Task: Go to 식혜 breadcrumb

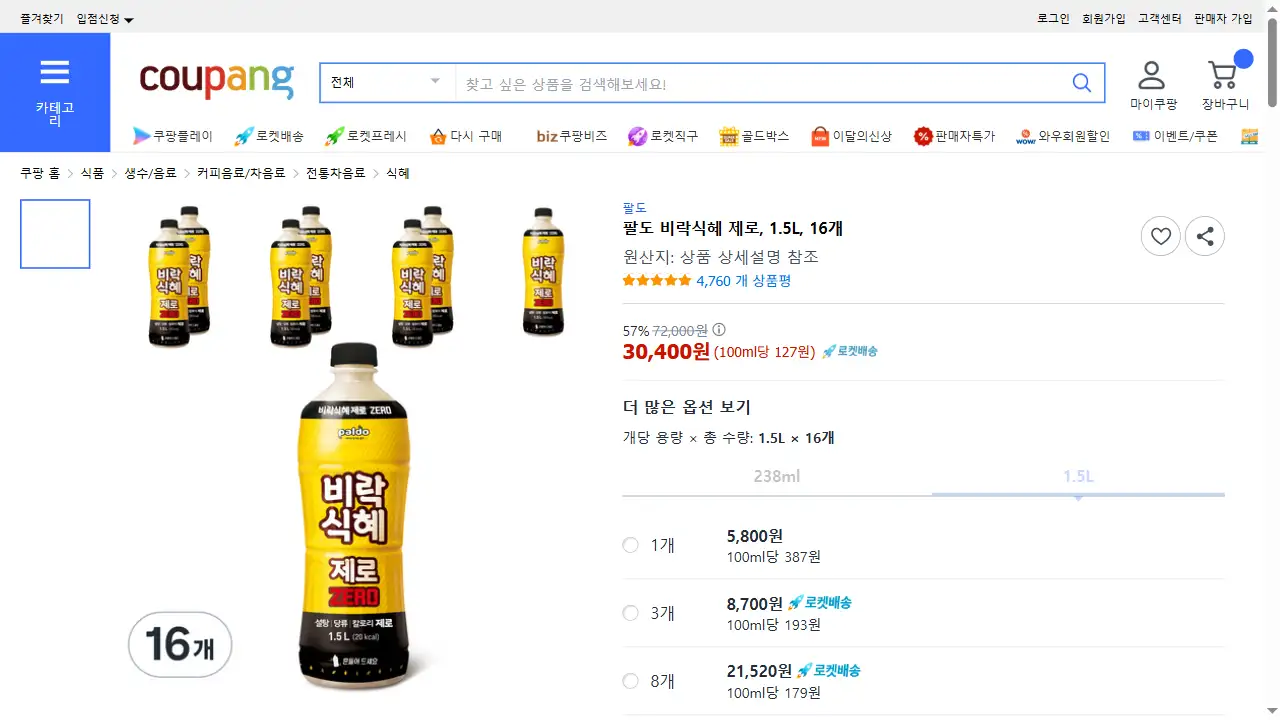Action: pyautogui.click(x=397, y=173)
